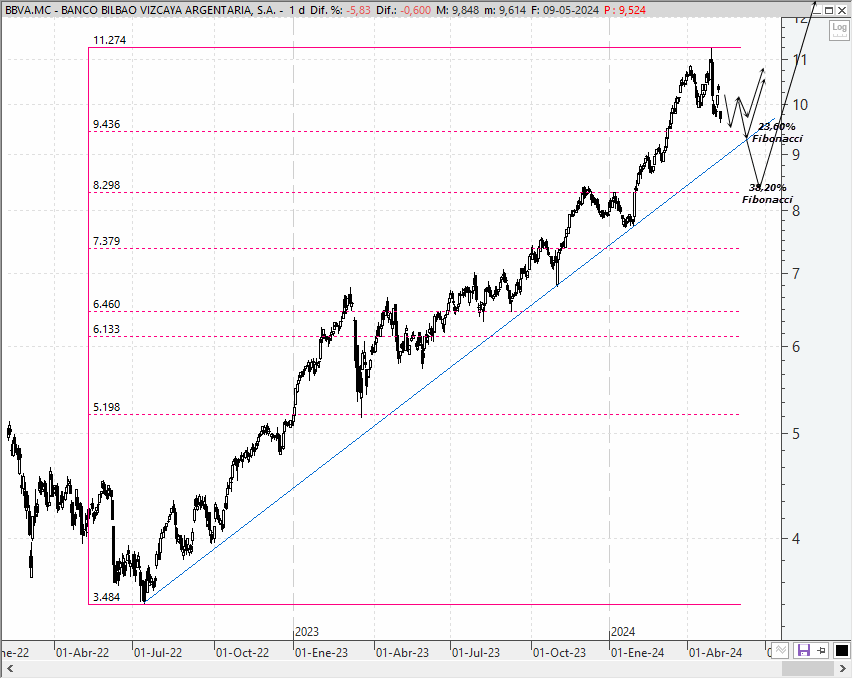
Task: Click the closing price P: 9,524
Action: tap(625, 10)
